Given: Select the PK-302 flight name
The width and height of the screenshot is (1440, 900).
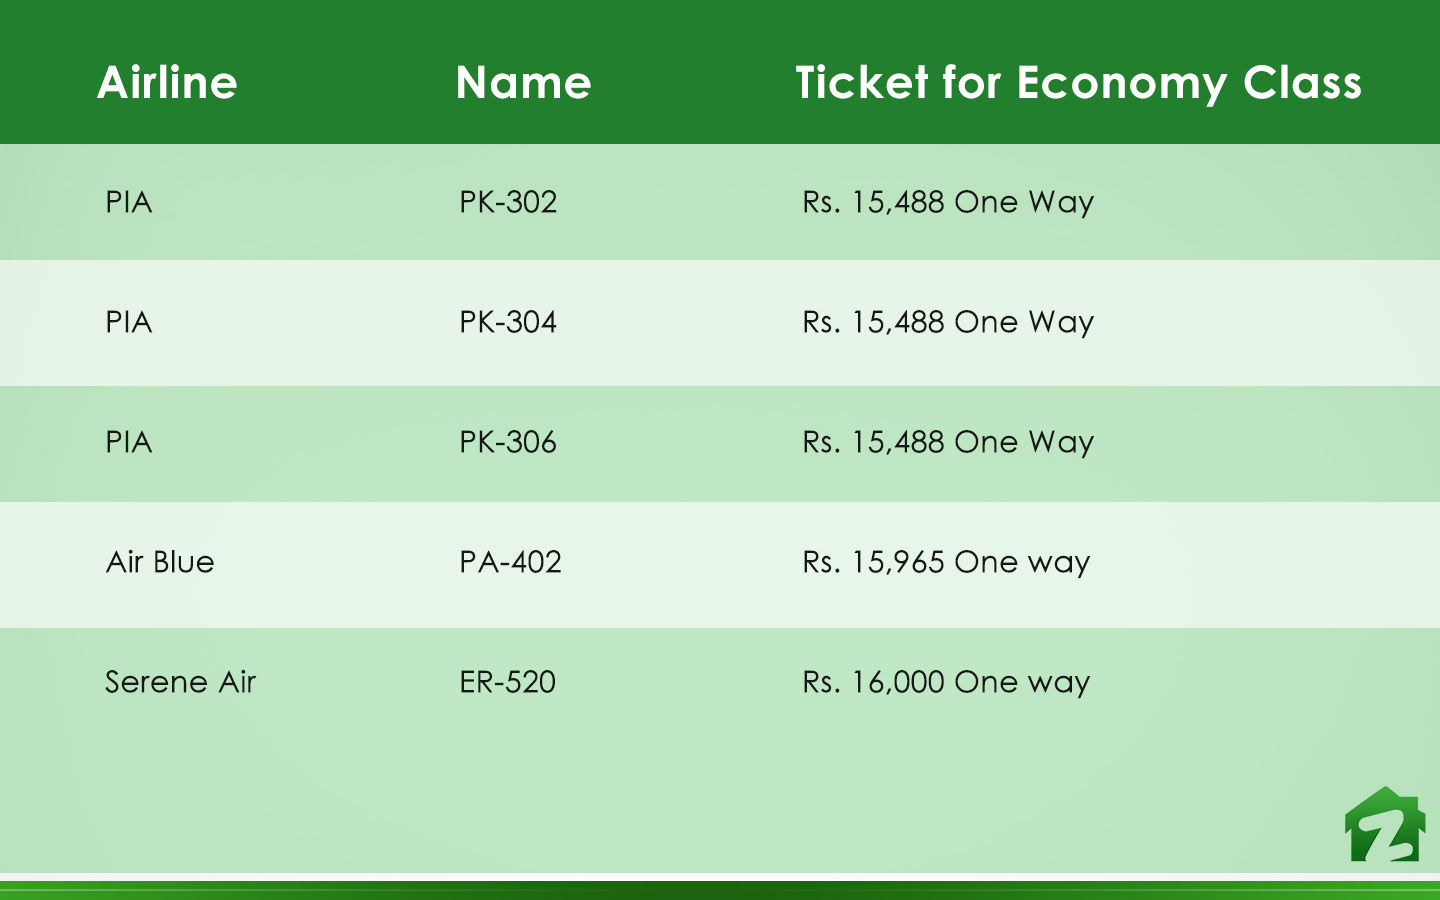Looking at the screenshot, I should tap(508, 202).
